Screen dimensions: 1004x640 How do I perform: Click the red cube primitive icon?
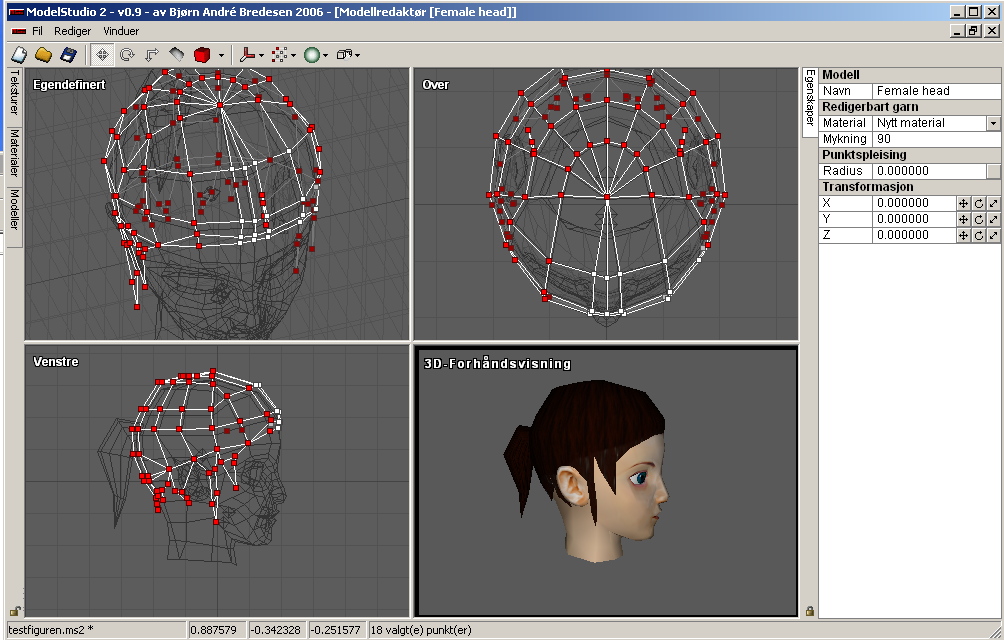point(202,55)
